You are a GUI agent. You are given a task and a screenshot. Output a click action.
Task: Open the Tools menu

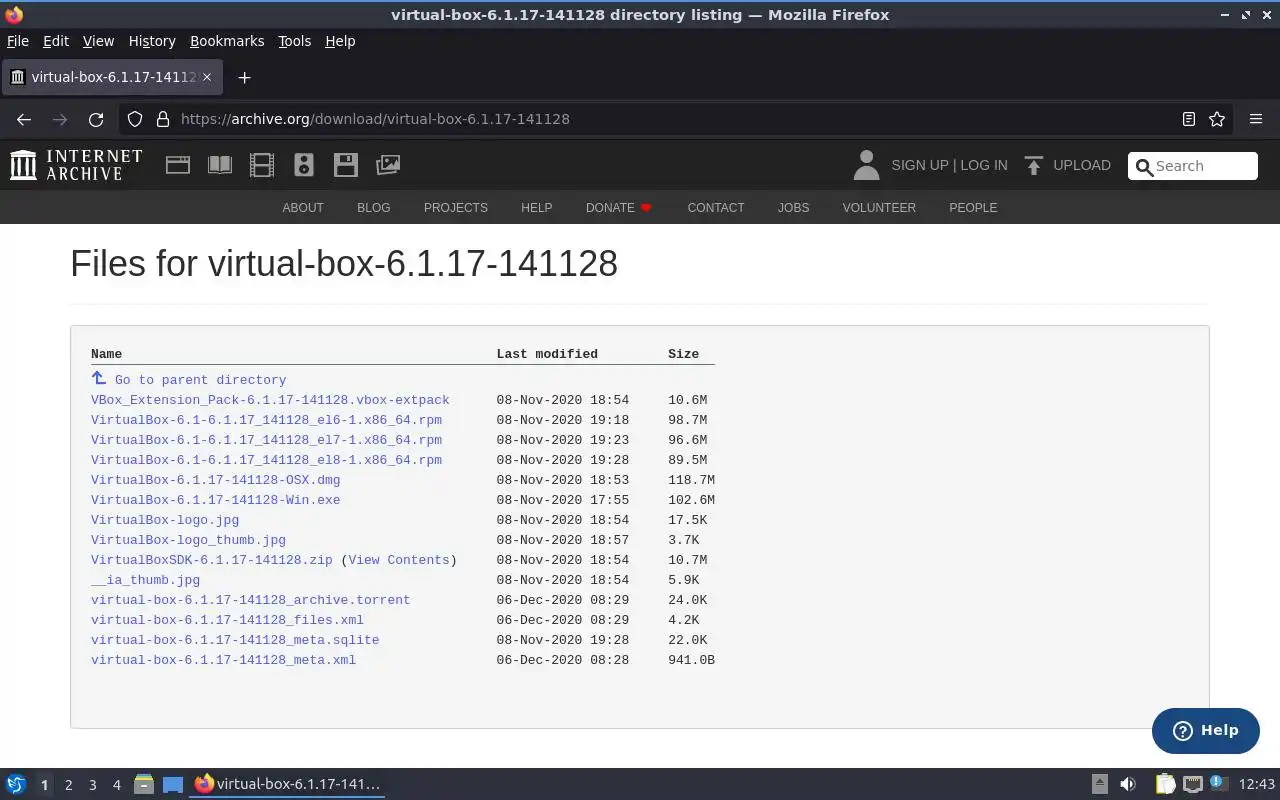click(x=295, y=41)
